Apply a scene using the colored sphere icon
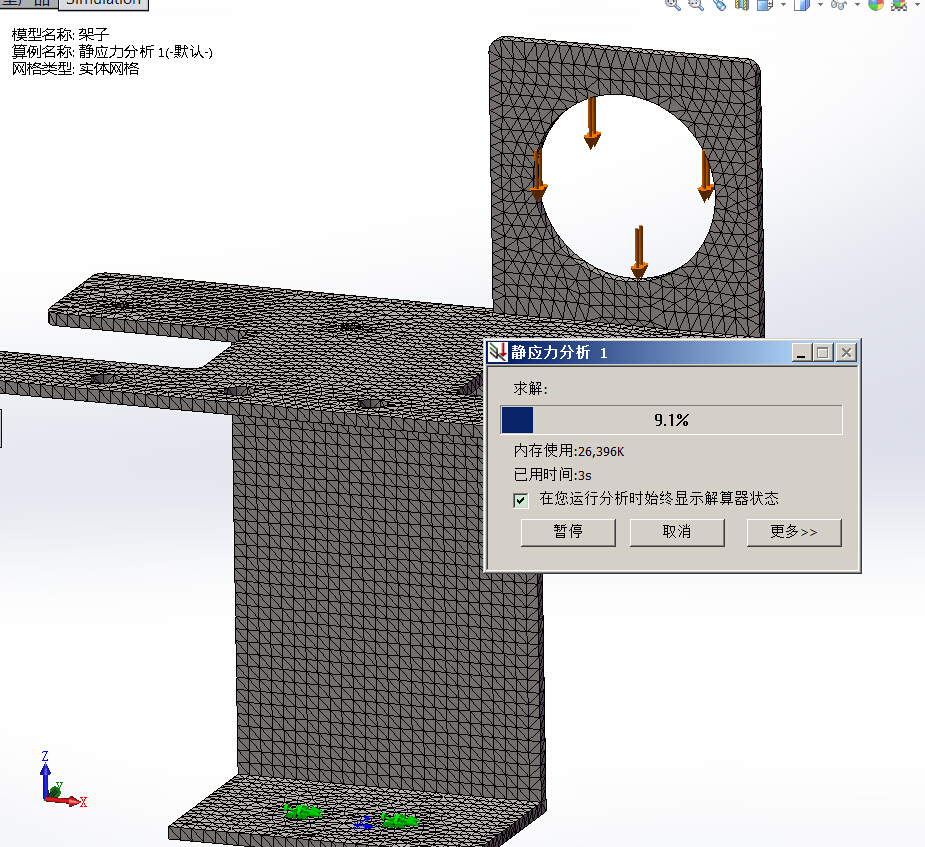This screenshot has height=847, width=925. tap(878, 6)
